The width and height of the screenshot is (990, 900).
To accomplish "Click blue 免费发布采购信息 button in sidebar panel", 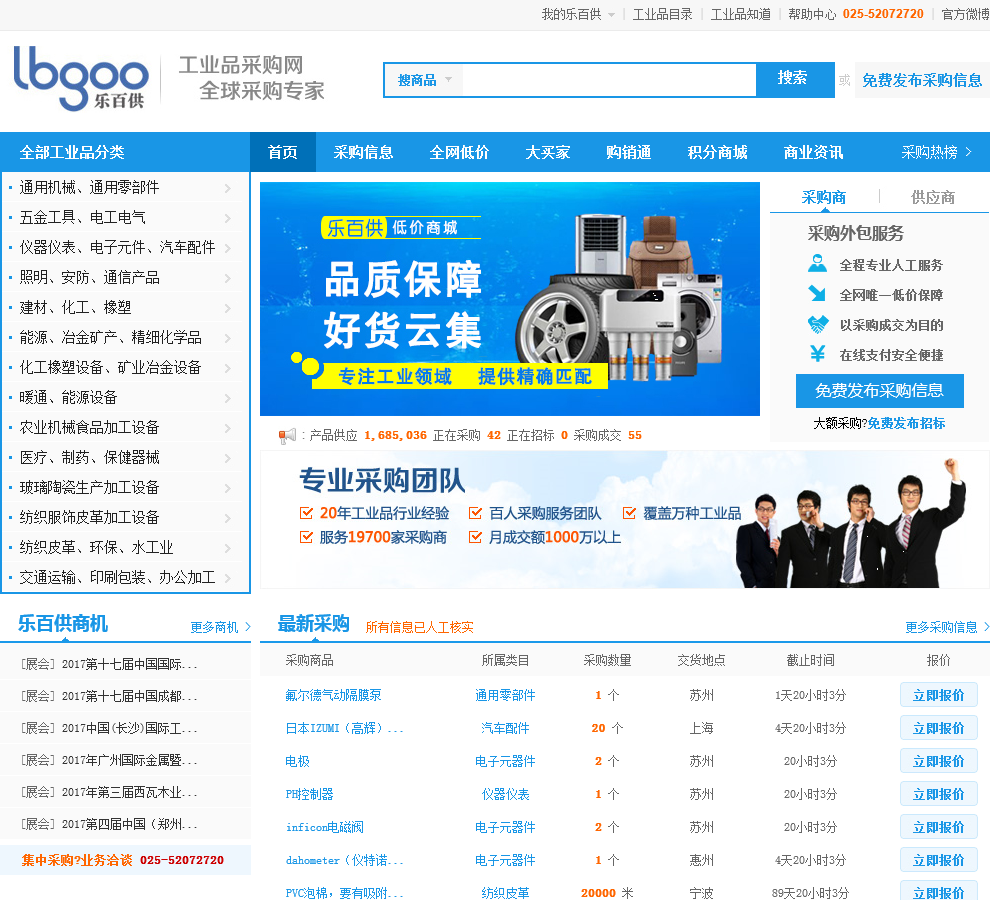I will point(880,391).
